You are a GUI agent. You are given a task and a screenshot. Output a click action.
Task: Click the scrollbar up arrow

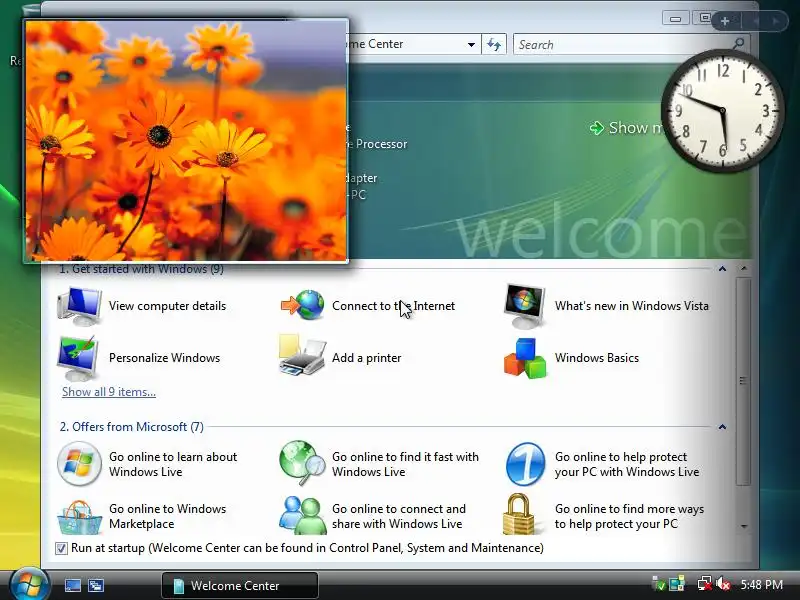744,268
